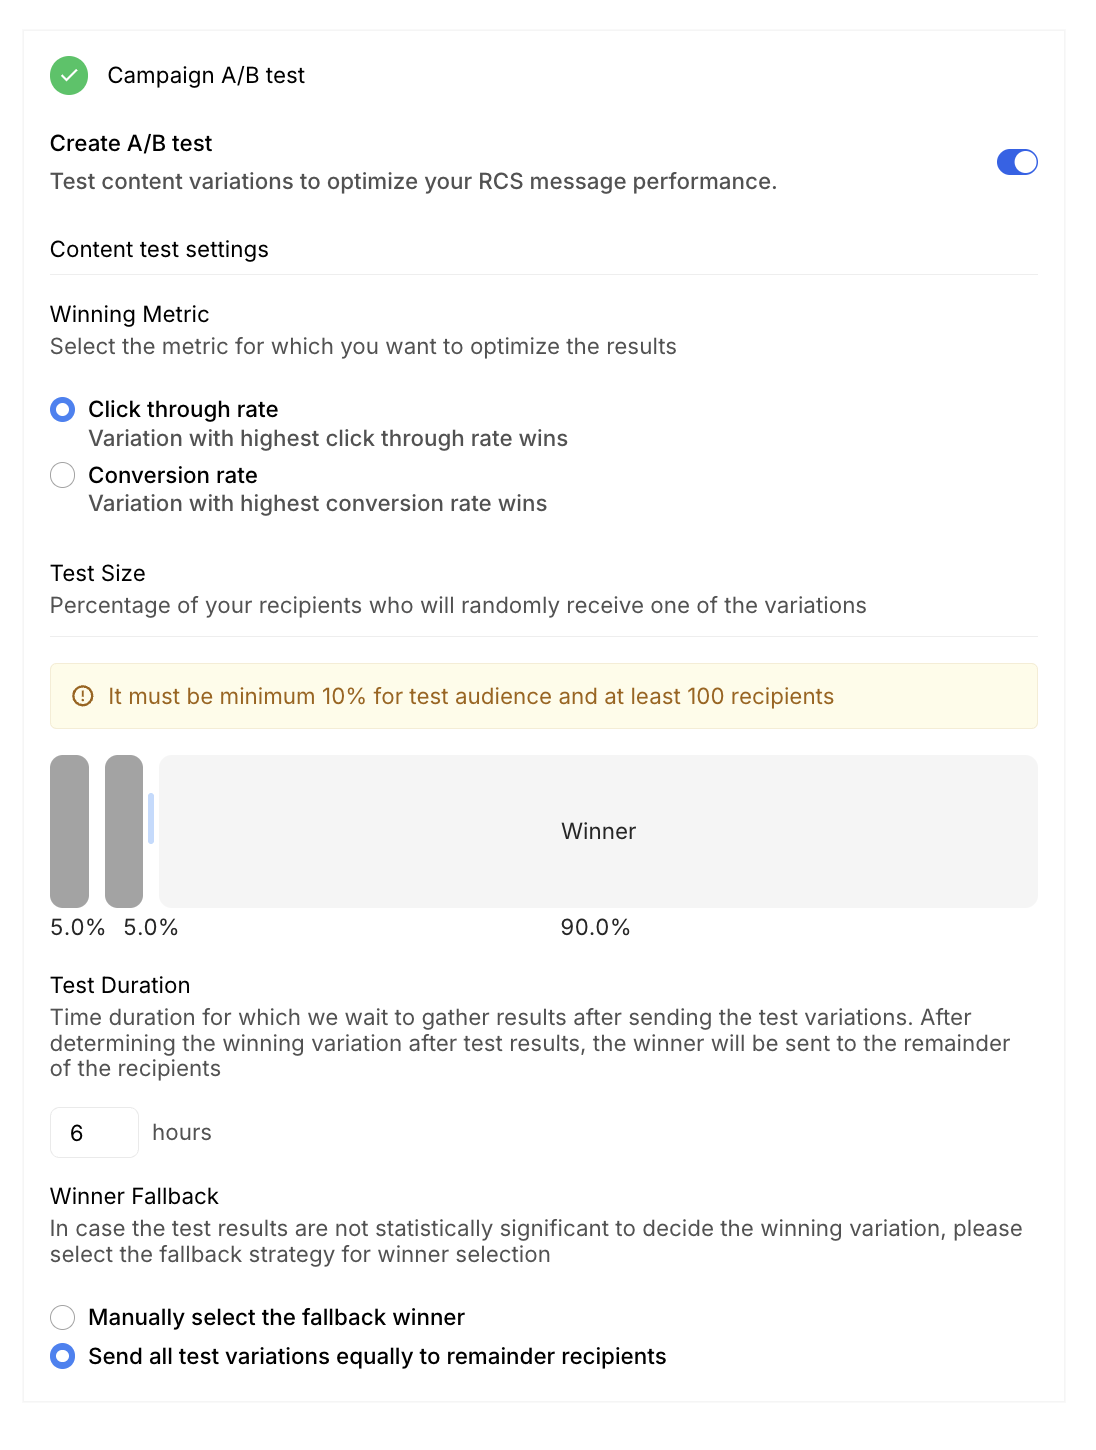The height and width of the screenshot is (1450, 1096).
Task: Disable the Create A/B test toggle
Action: (1016, 162)
